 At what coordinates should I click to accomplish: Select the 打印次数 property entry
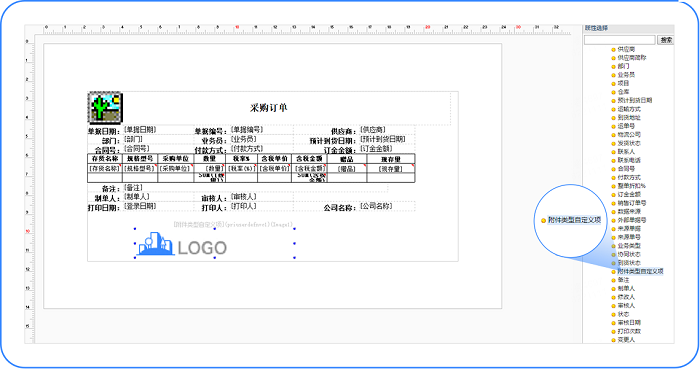[x=629, y=331]
